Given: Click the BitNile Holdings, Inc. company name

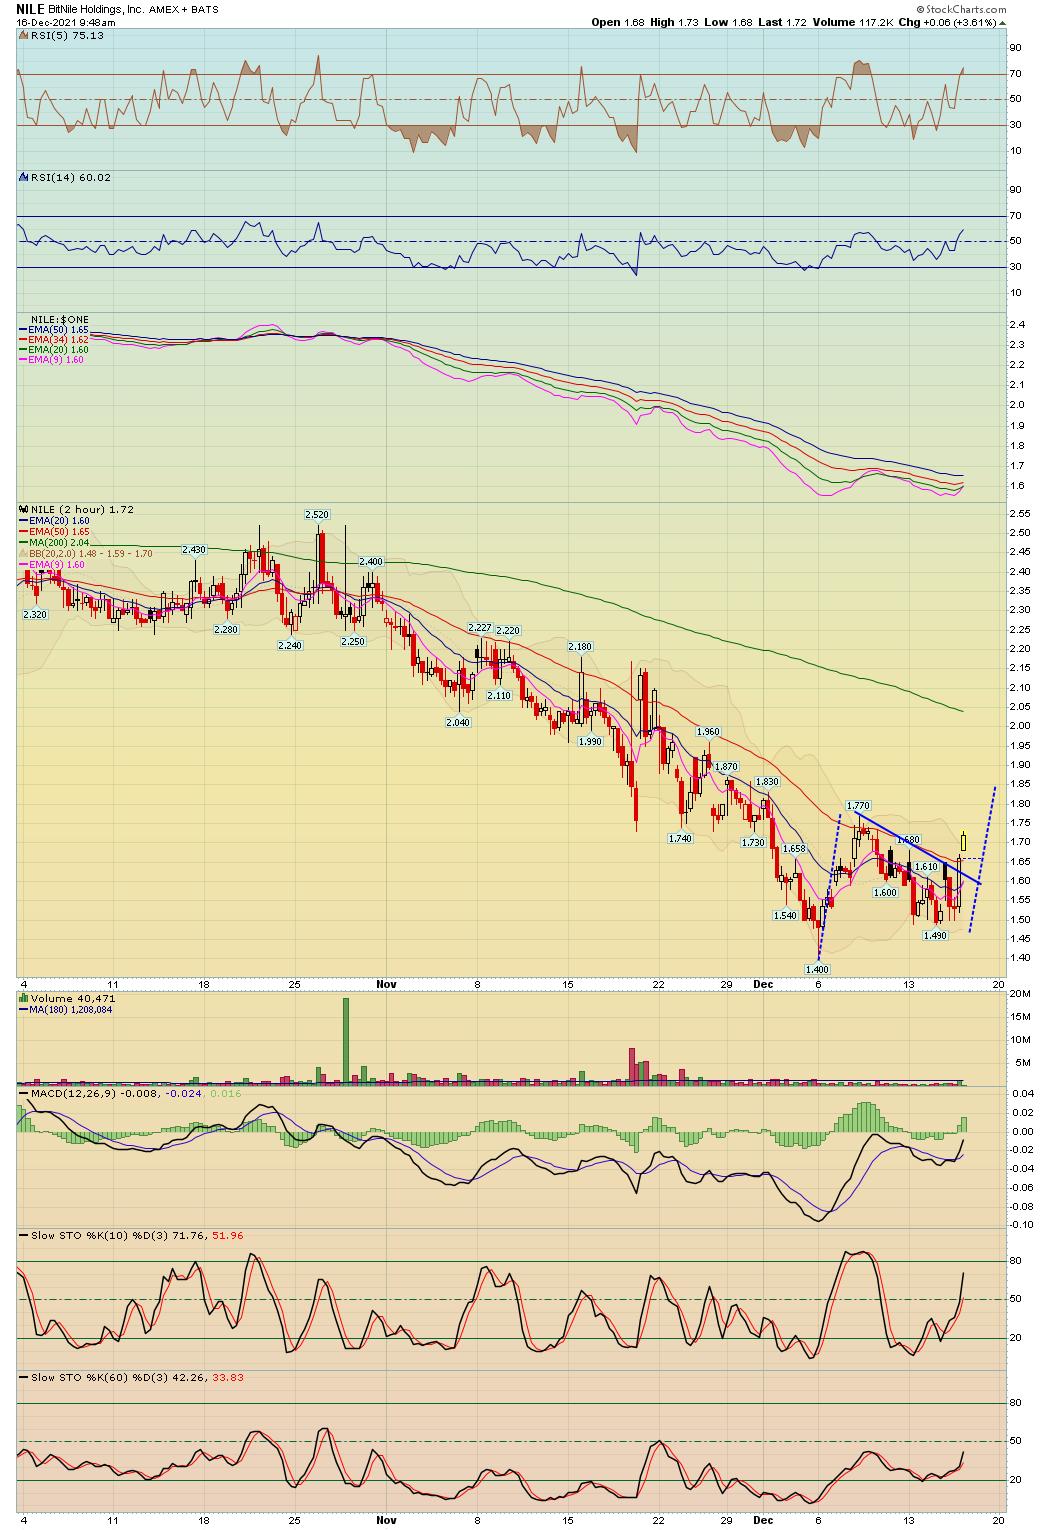Looking at the screenshot, I should pyautogui.click(x=96, y=8).
